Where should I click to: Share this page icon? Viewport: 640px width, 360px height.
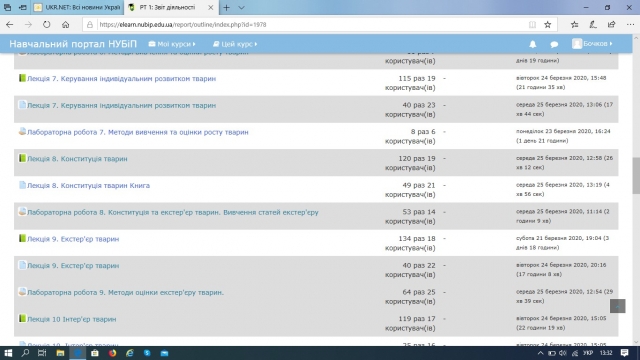[611, 24]
